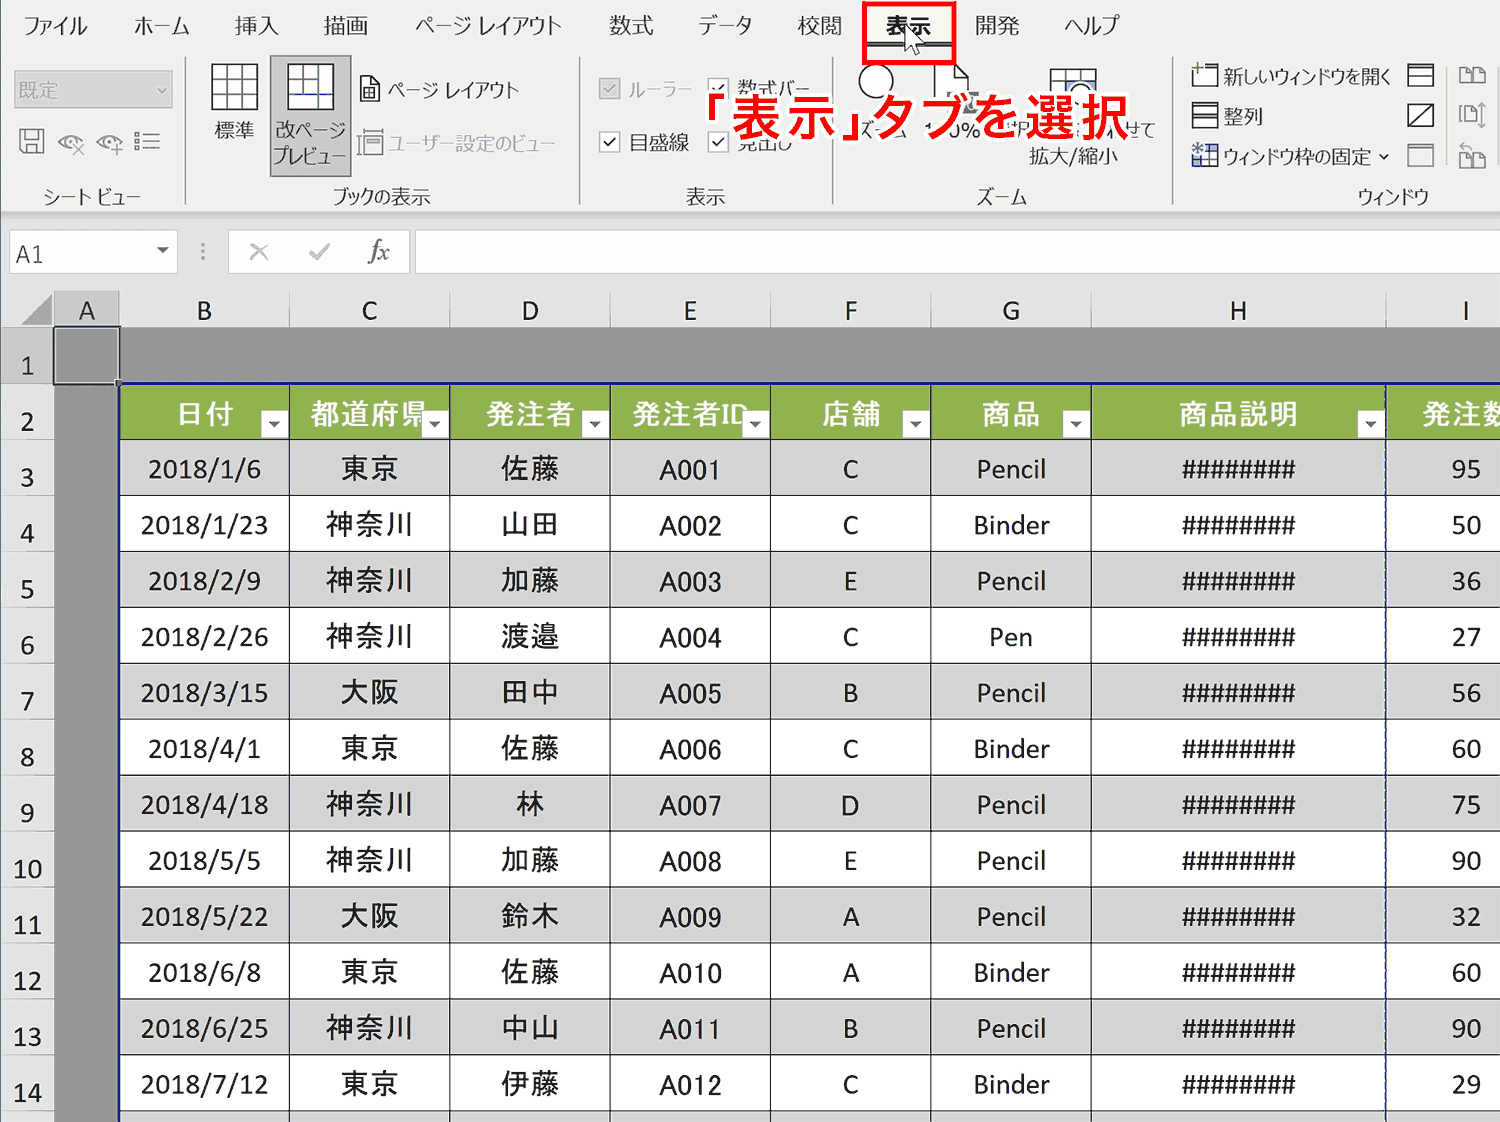The image size is (1500, 1122).
Task: Click the split window icon
Action: pos(1420,76)
